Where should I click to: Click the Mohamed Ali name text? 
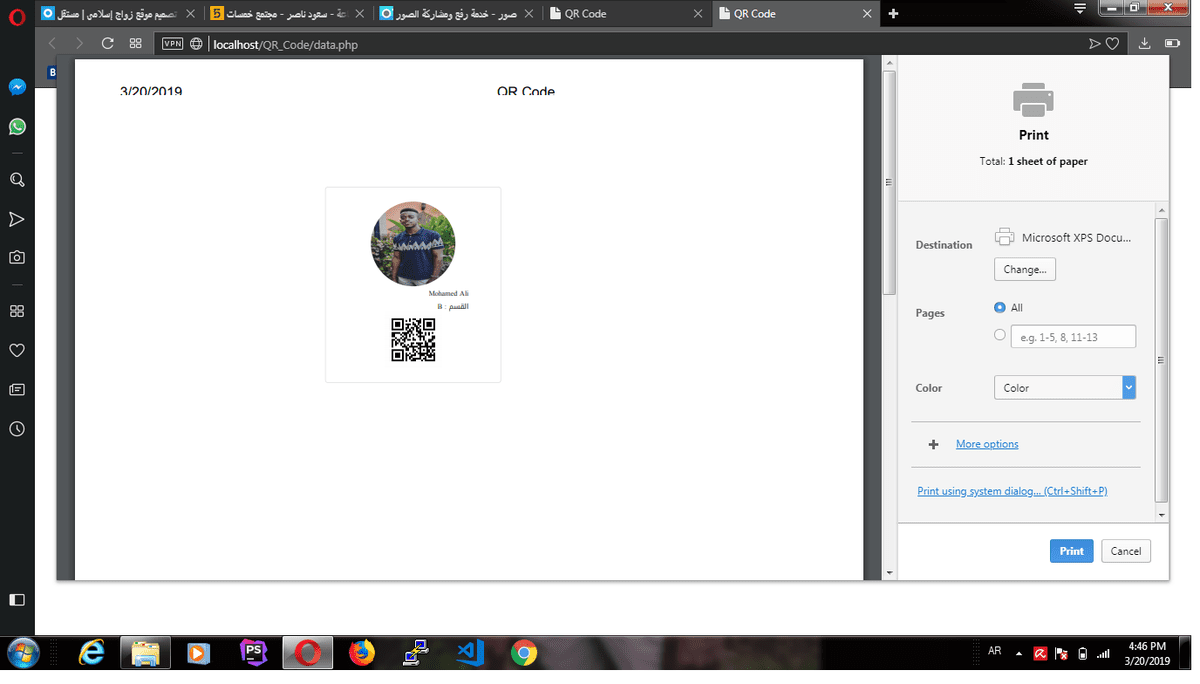[448, 293]
